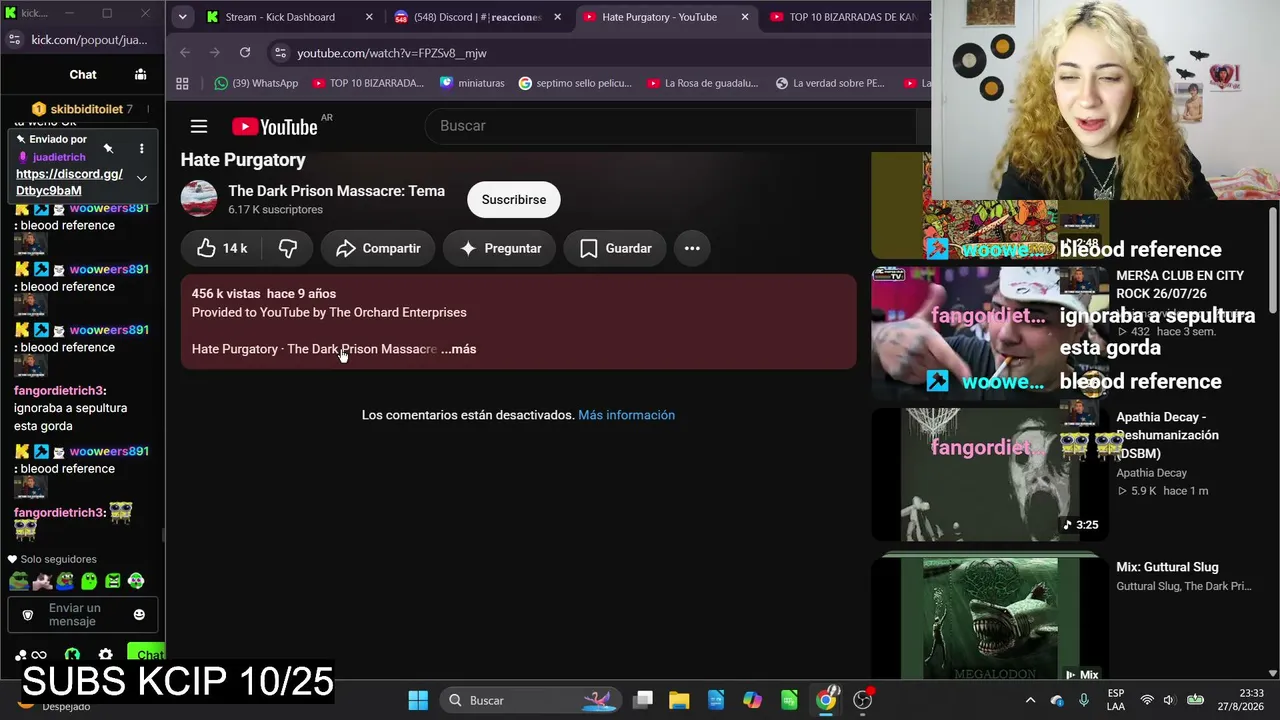Open the taskbar volume control
Image resolution: width=1280 pixels, height=720 pixels.
point(1170,700)
